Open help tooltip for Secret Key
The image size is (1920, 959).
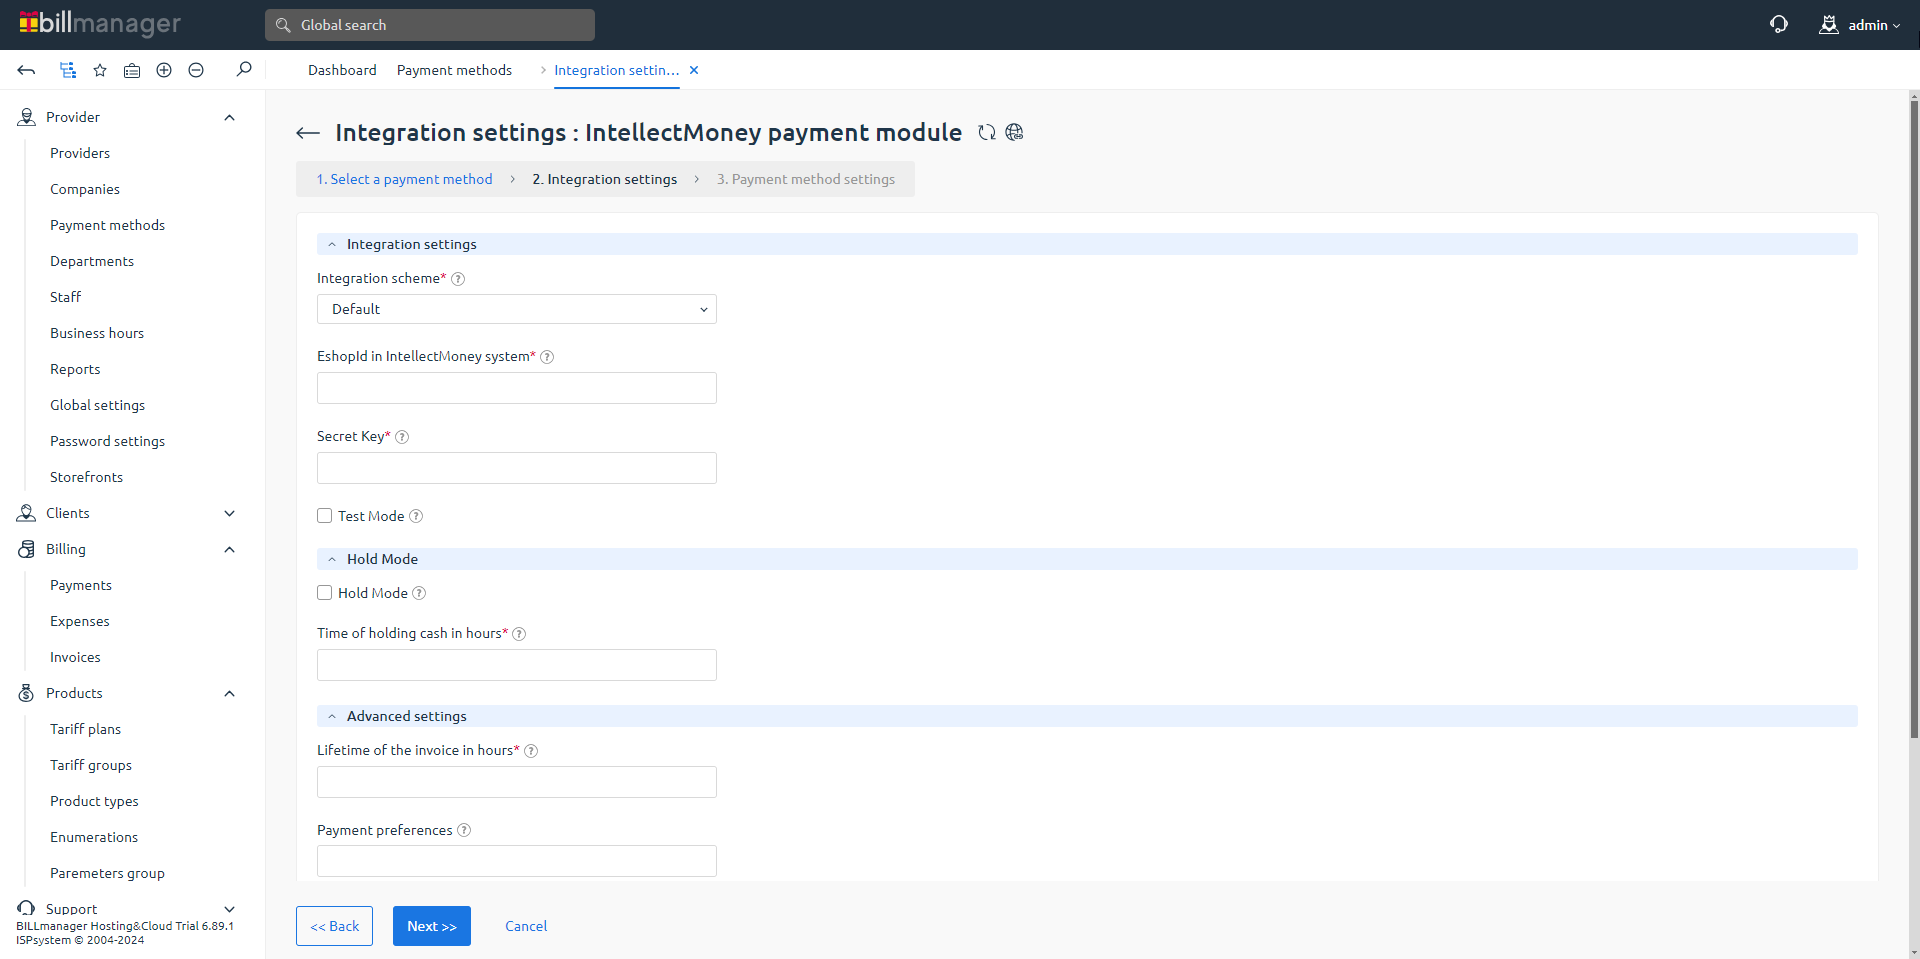(402, 437)
